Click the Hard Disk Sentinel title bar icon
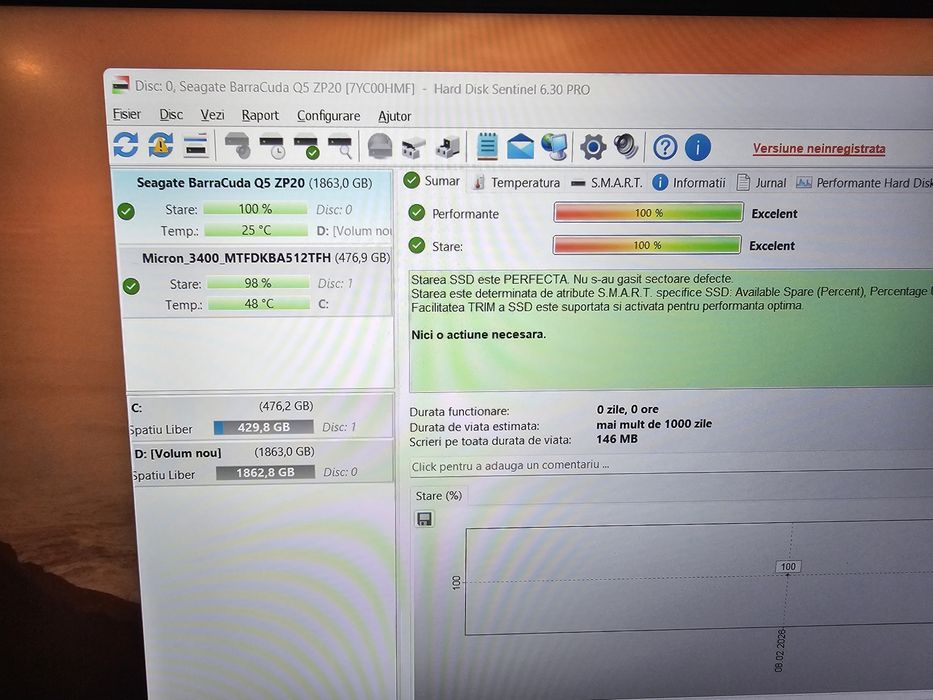Viewport: 933px width, 700px height. 121,85
